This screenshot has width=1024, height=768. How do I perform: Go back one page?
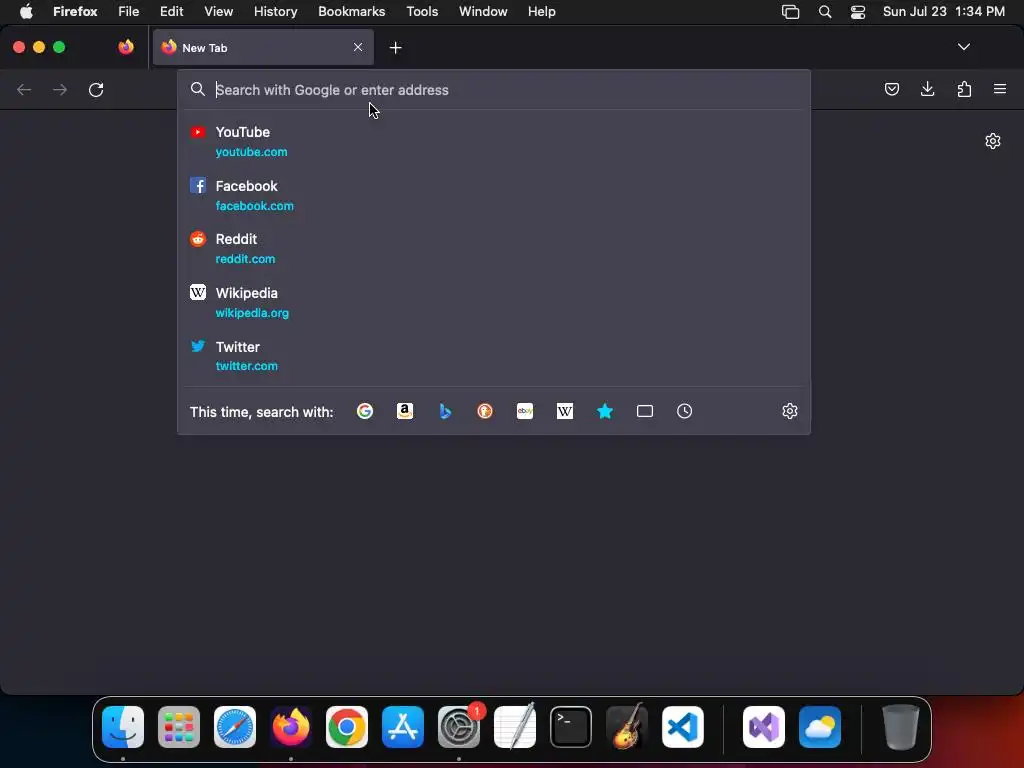[x=24, y=89]
